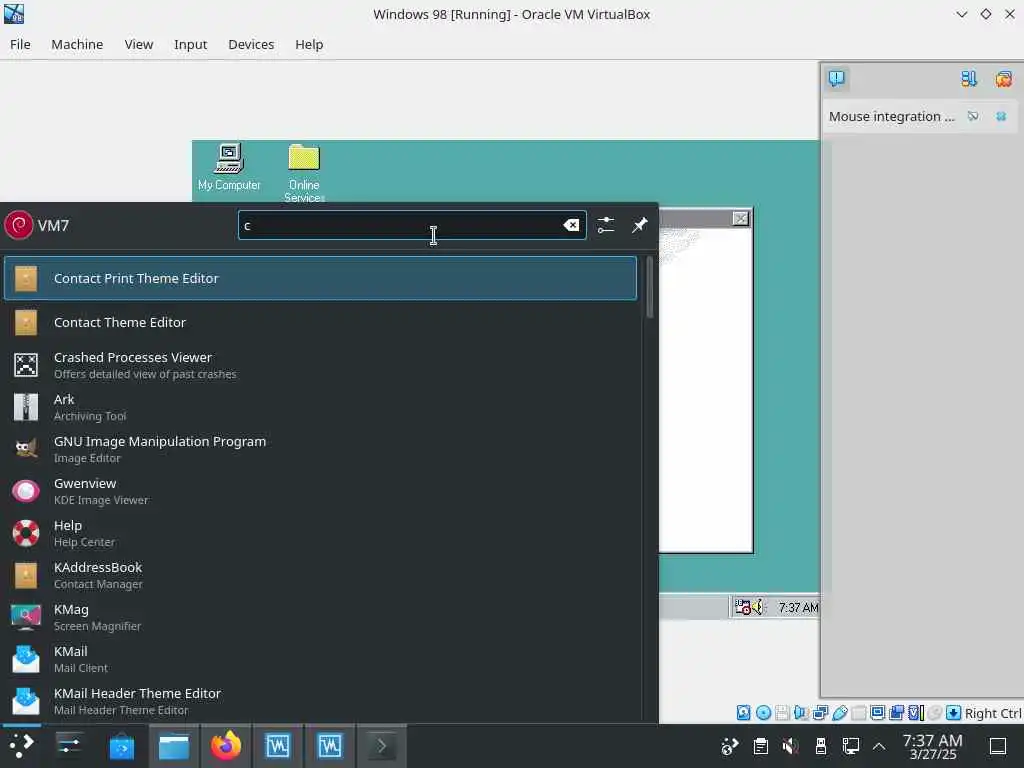Toggle notification ordering in notification panel

968,79
